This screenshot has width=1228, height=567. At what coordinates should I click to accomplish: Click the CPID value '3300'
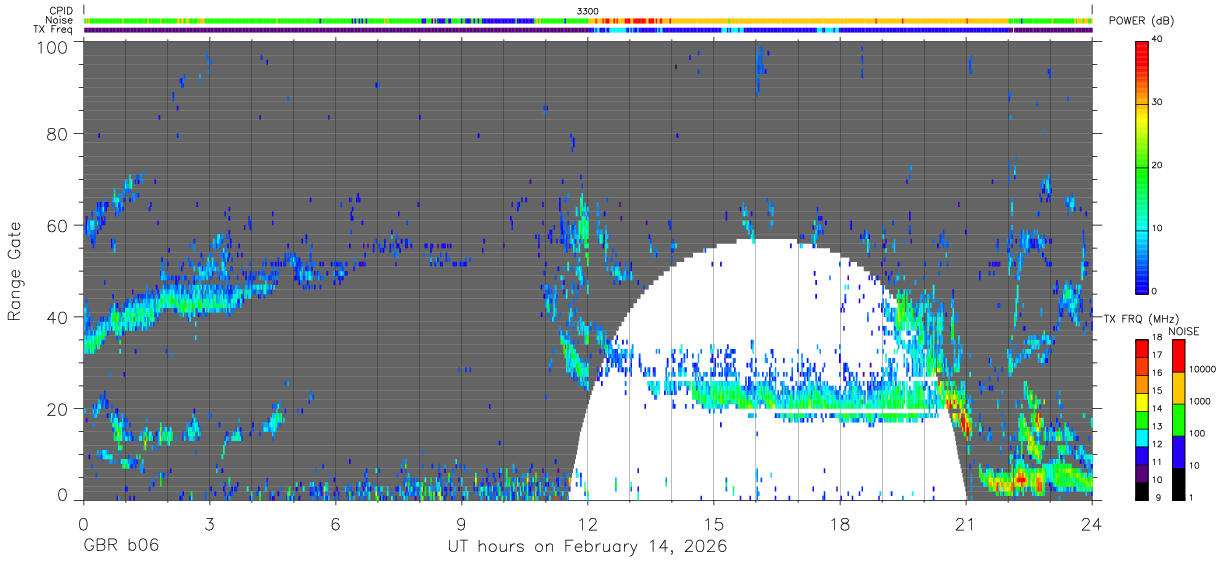point(588,11)
